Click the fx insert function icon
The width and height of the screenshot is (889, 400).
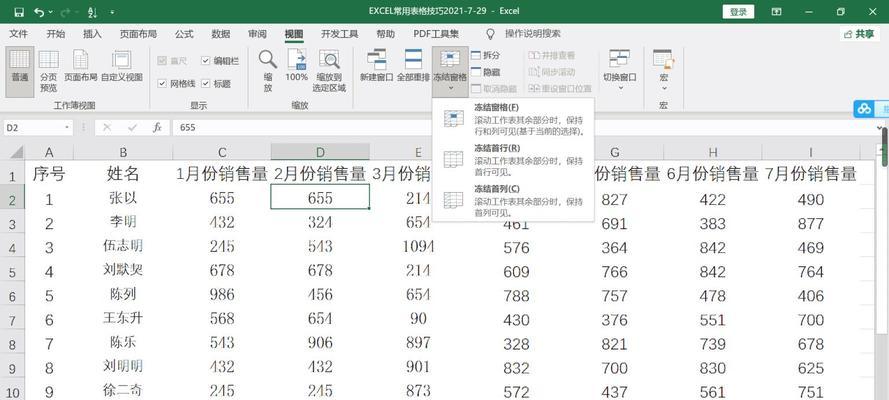[158, 128]
